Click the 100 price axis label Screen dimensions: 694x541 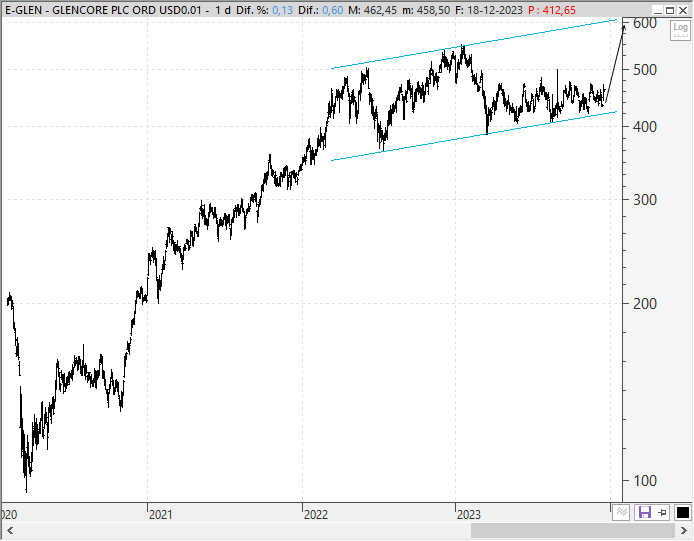coord(645,481)
